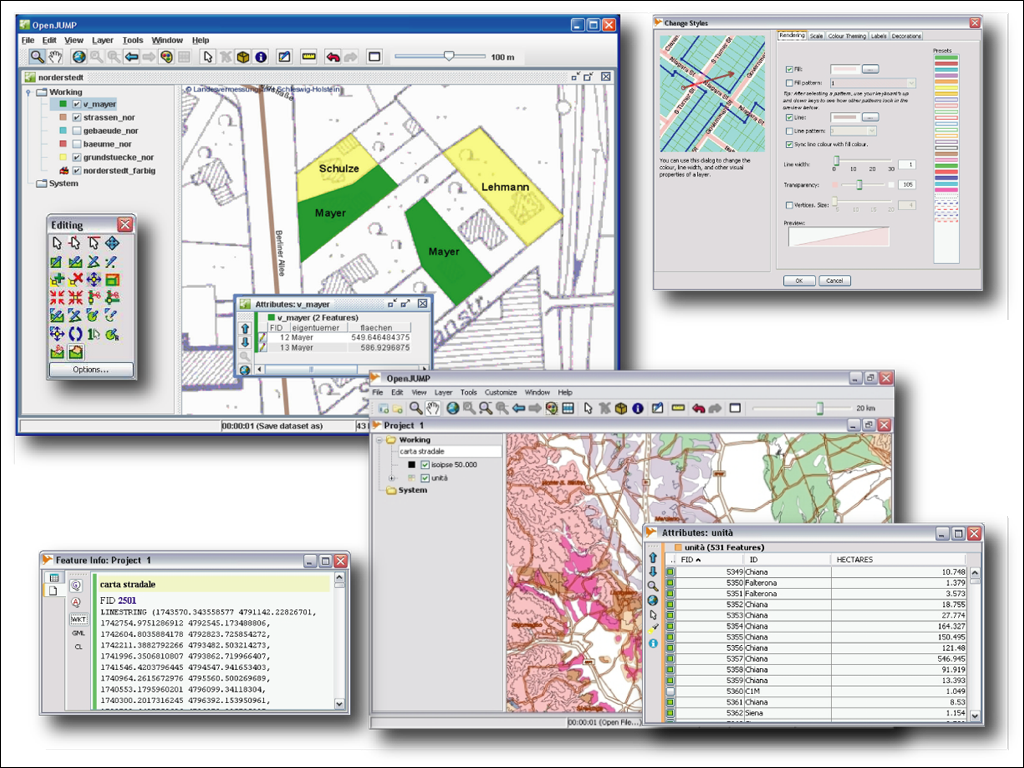Click the output window icon in norderstedt toolbar
The image size is (1024, 768).
point(374,57)
